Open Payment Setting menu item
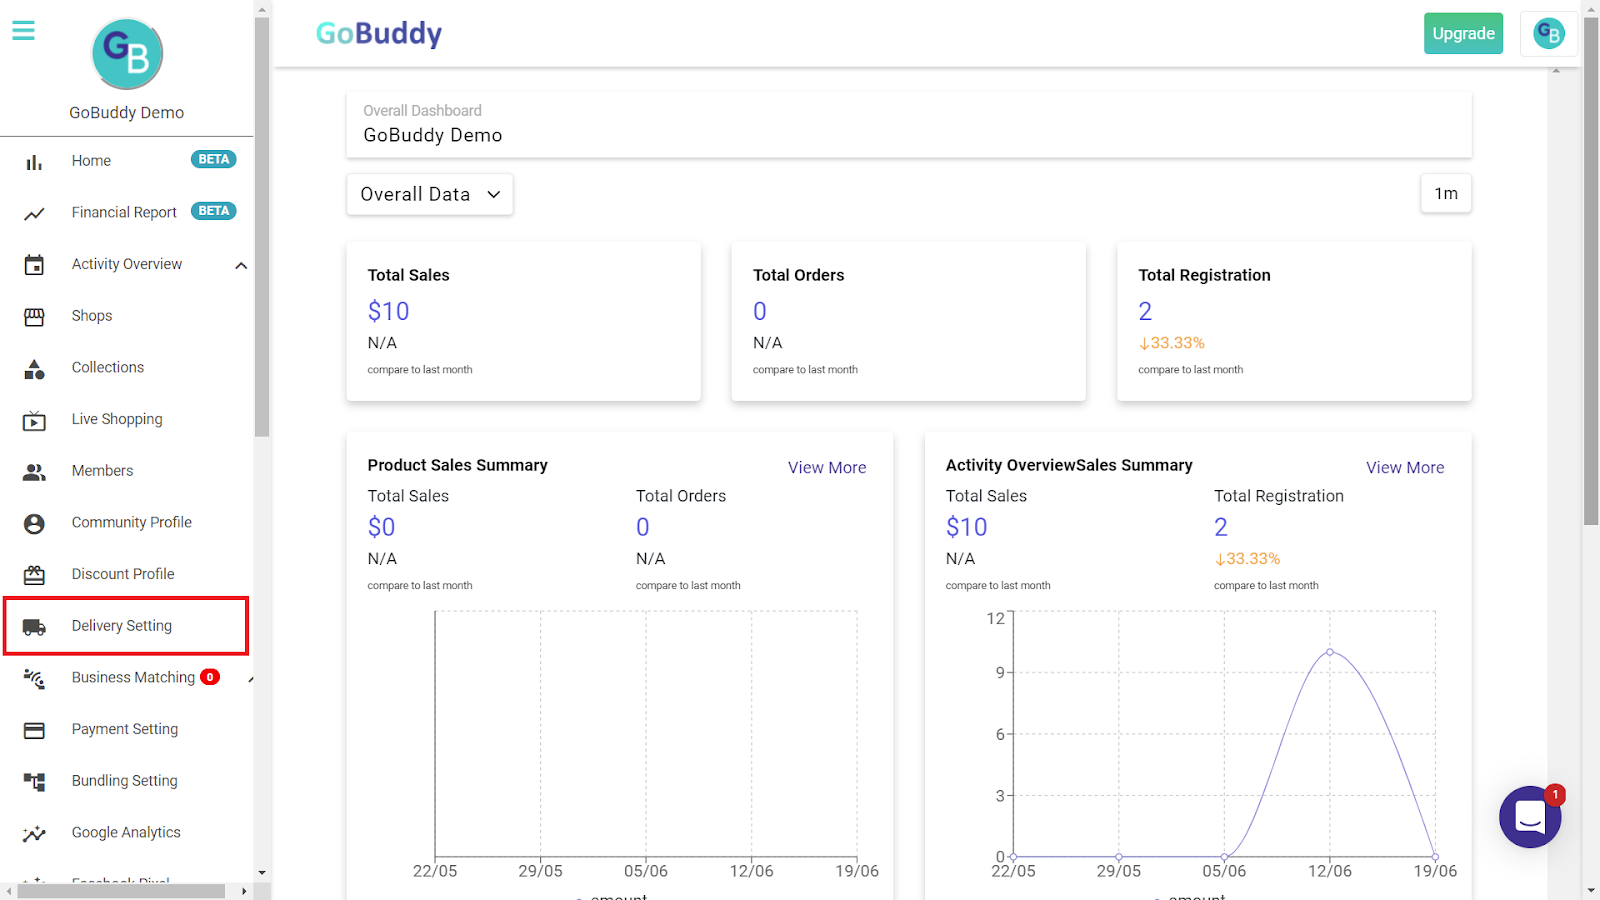Screen dimensions: 1600x900 125,730
